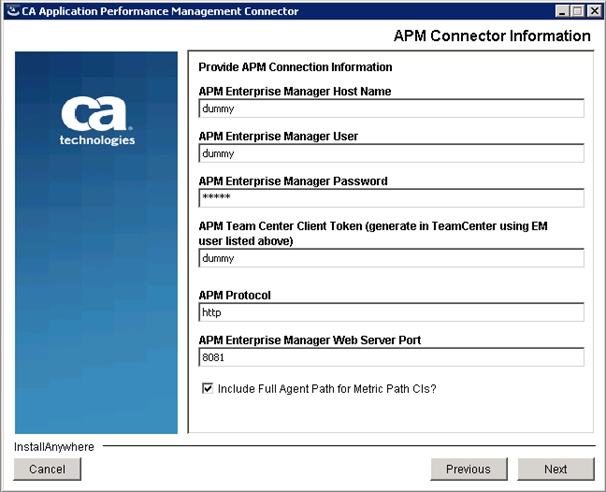Screen dimensions: 606x492
Task: Click the window title bar text
Action: pyautogui.click(x=160, y=11)
